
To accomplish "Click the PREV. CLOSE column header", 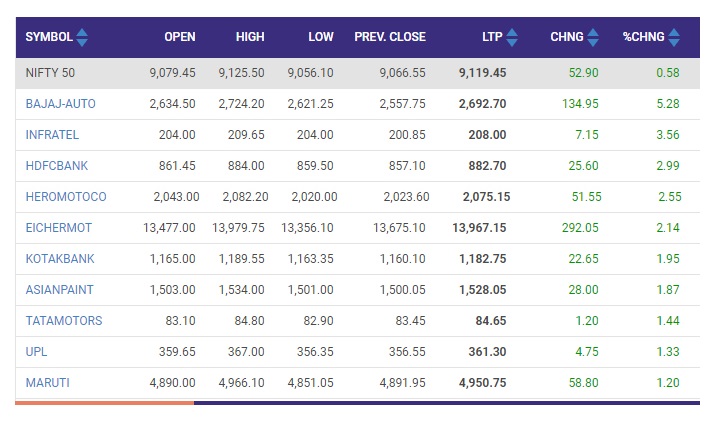I will pos(390,37).
